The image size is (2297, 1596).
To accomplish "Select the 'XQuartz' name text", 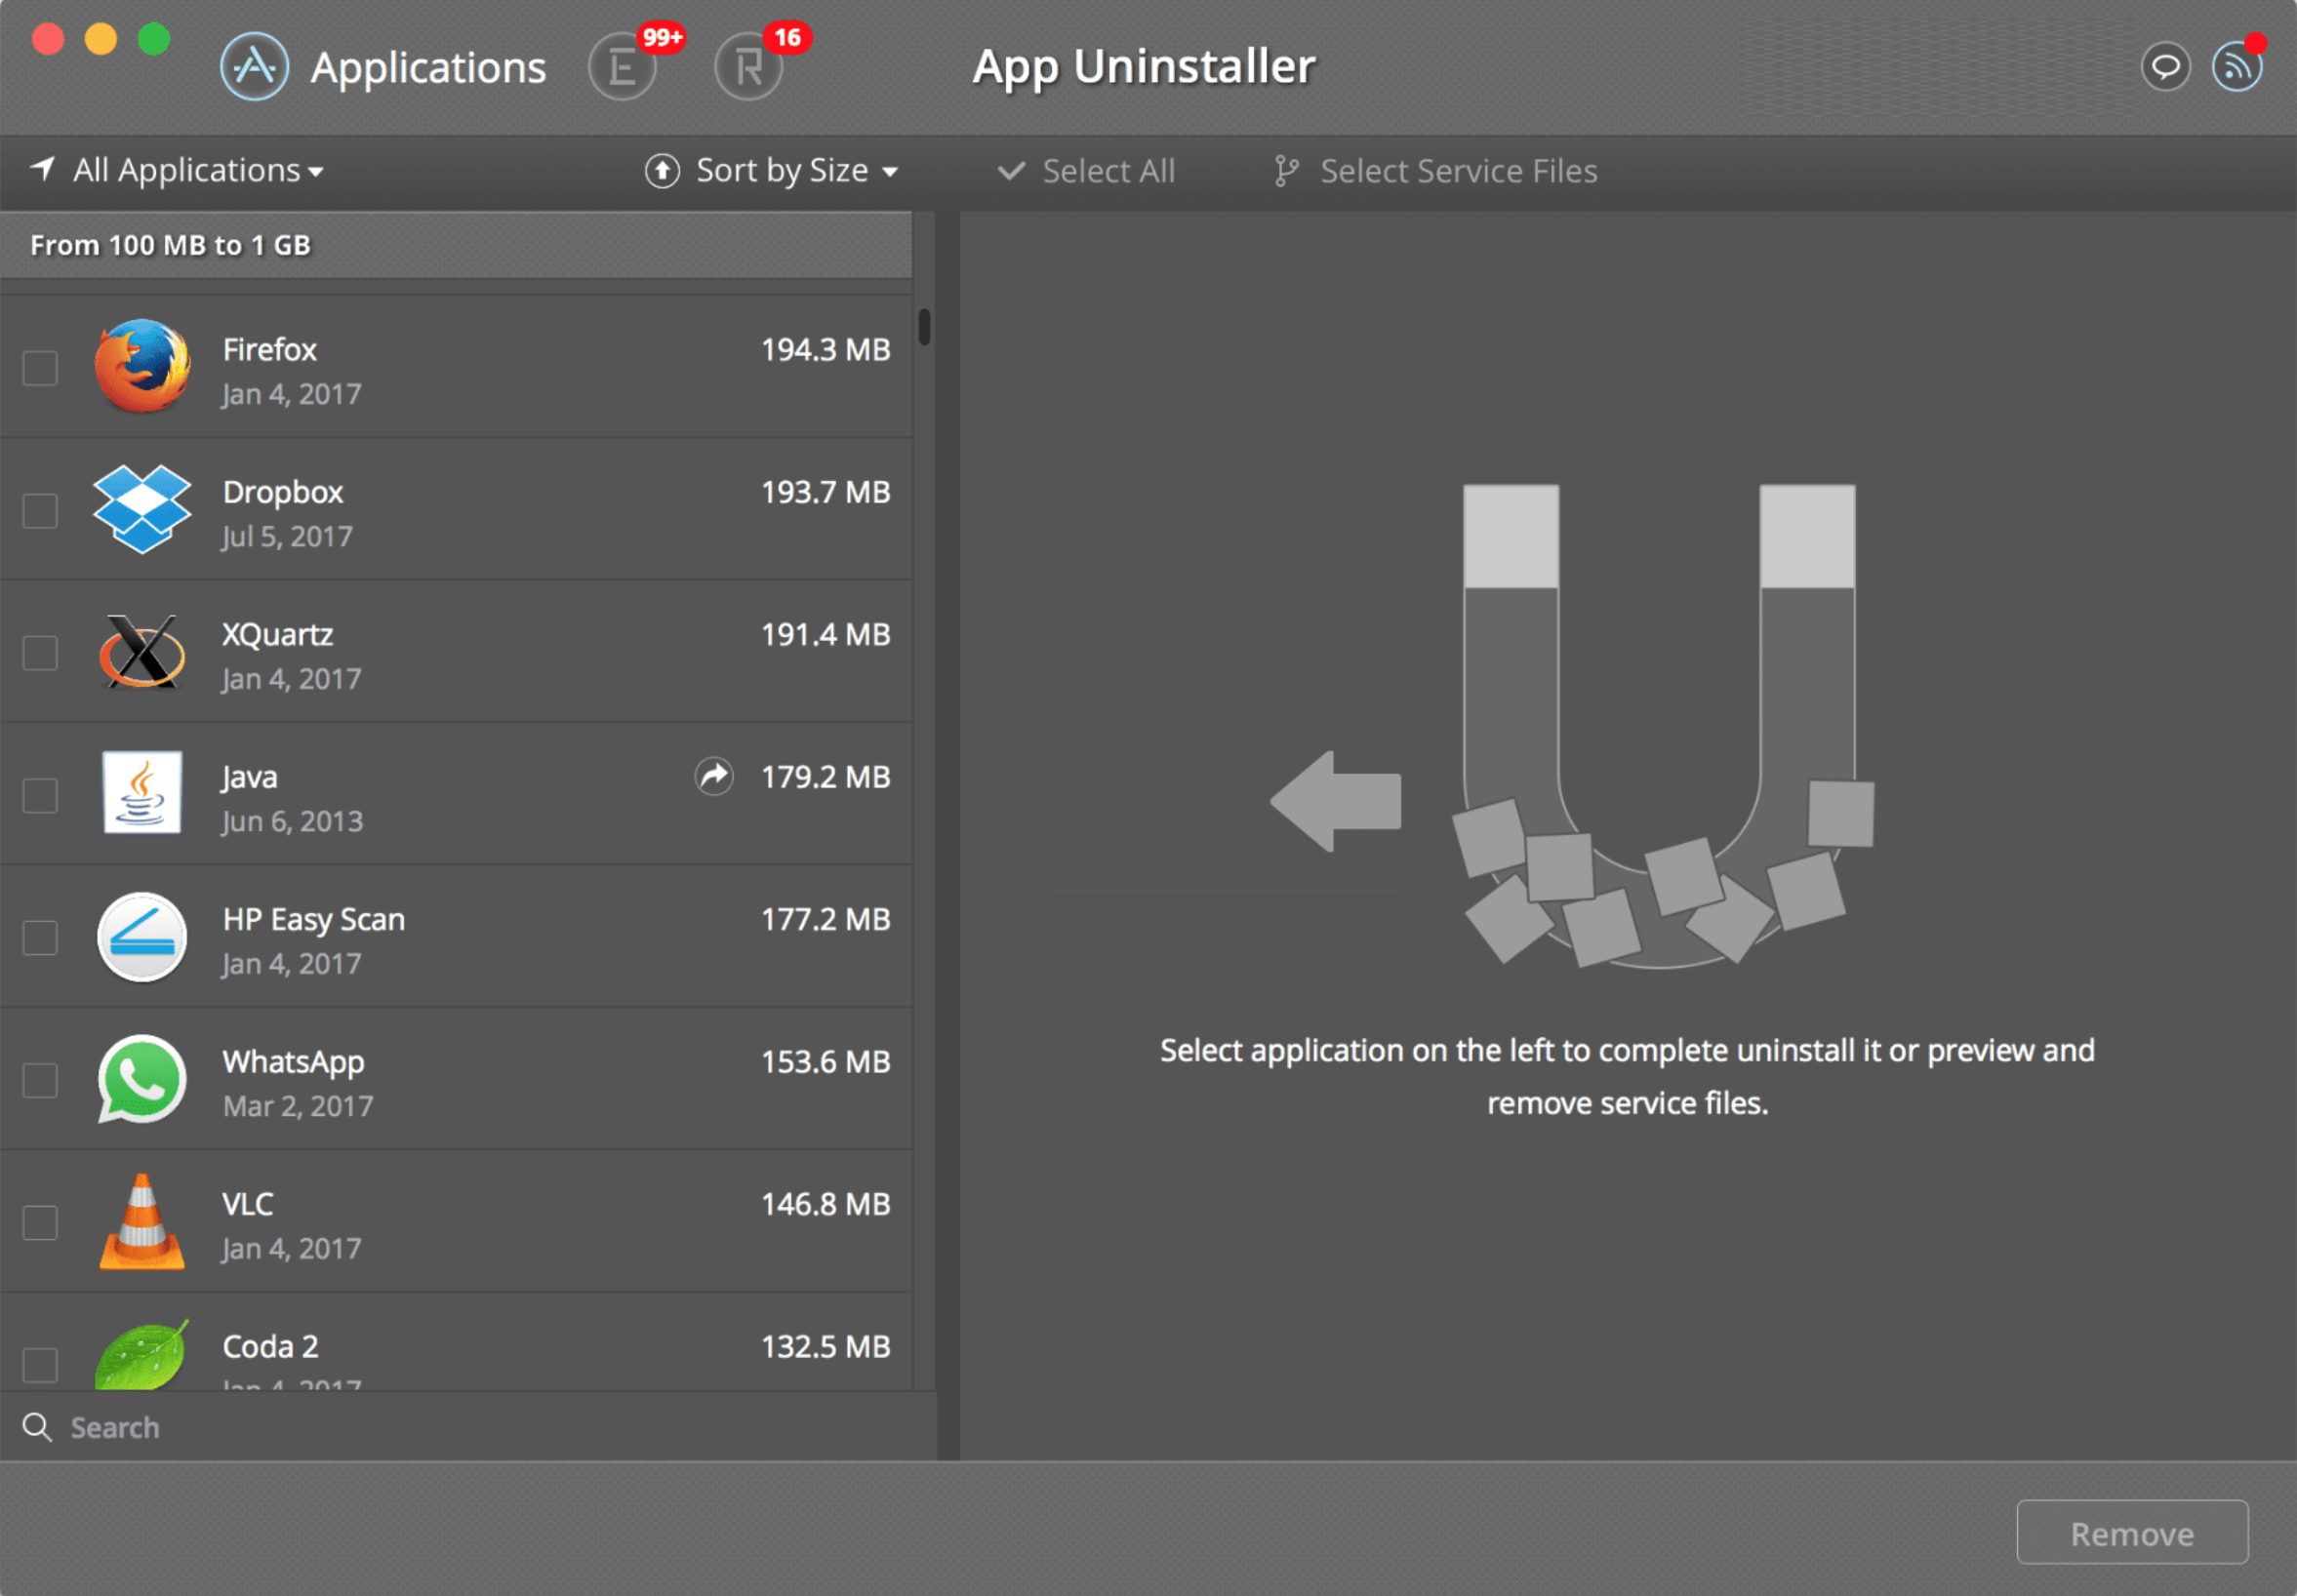I will [x=277, y=635].
